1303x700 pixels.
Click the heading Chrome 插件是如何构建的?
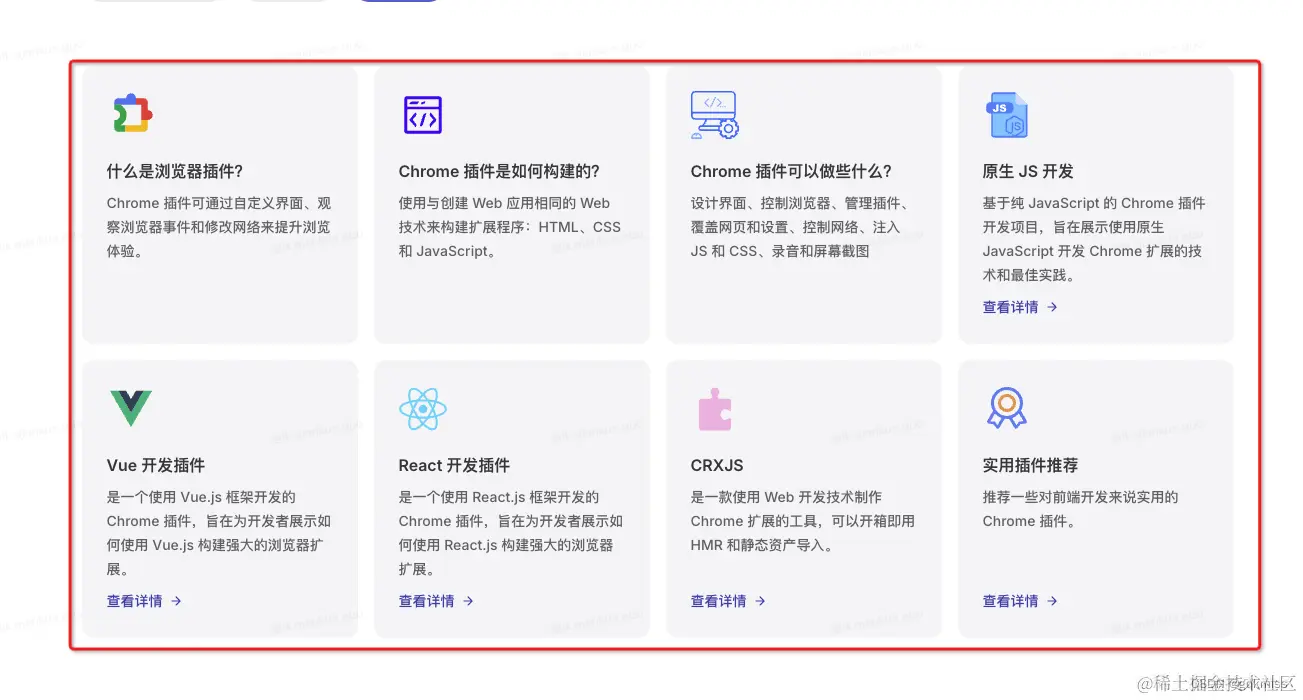(x=499, y=171)
